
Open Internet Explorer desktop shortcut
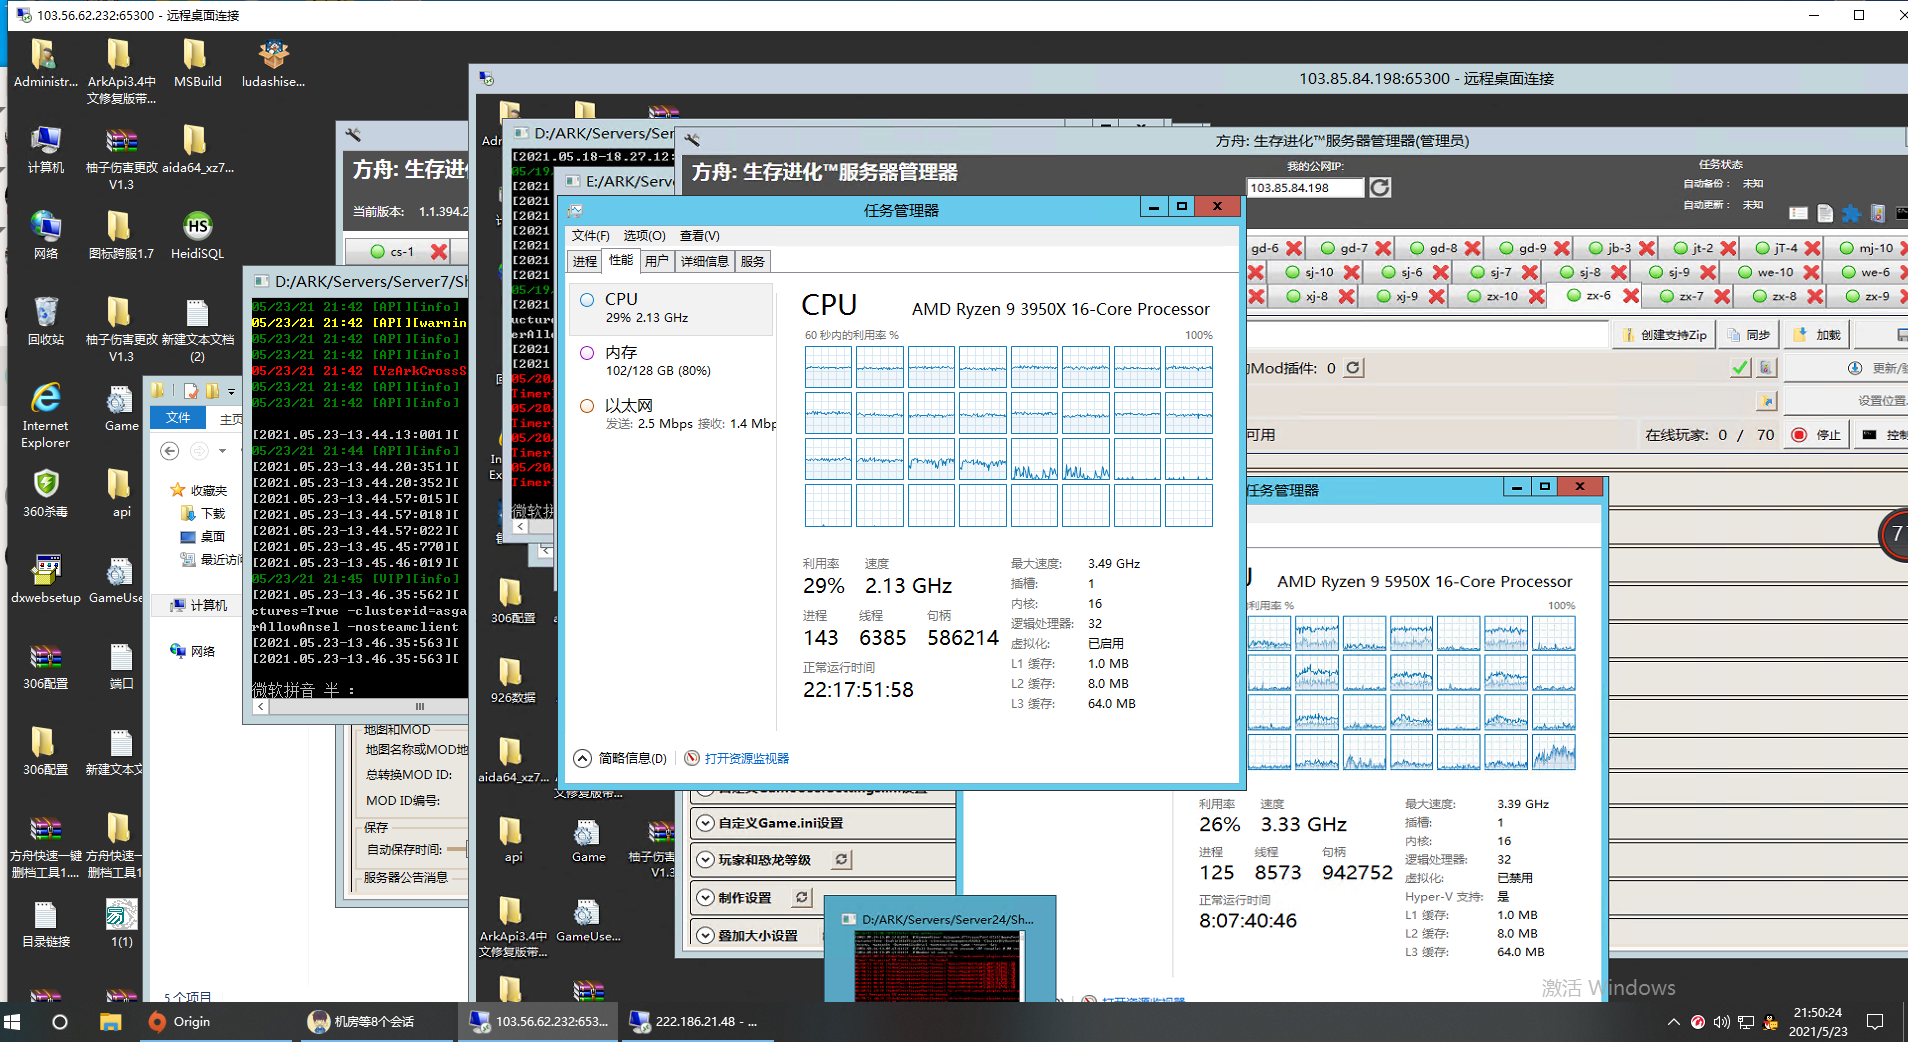[x=45, y=414]
